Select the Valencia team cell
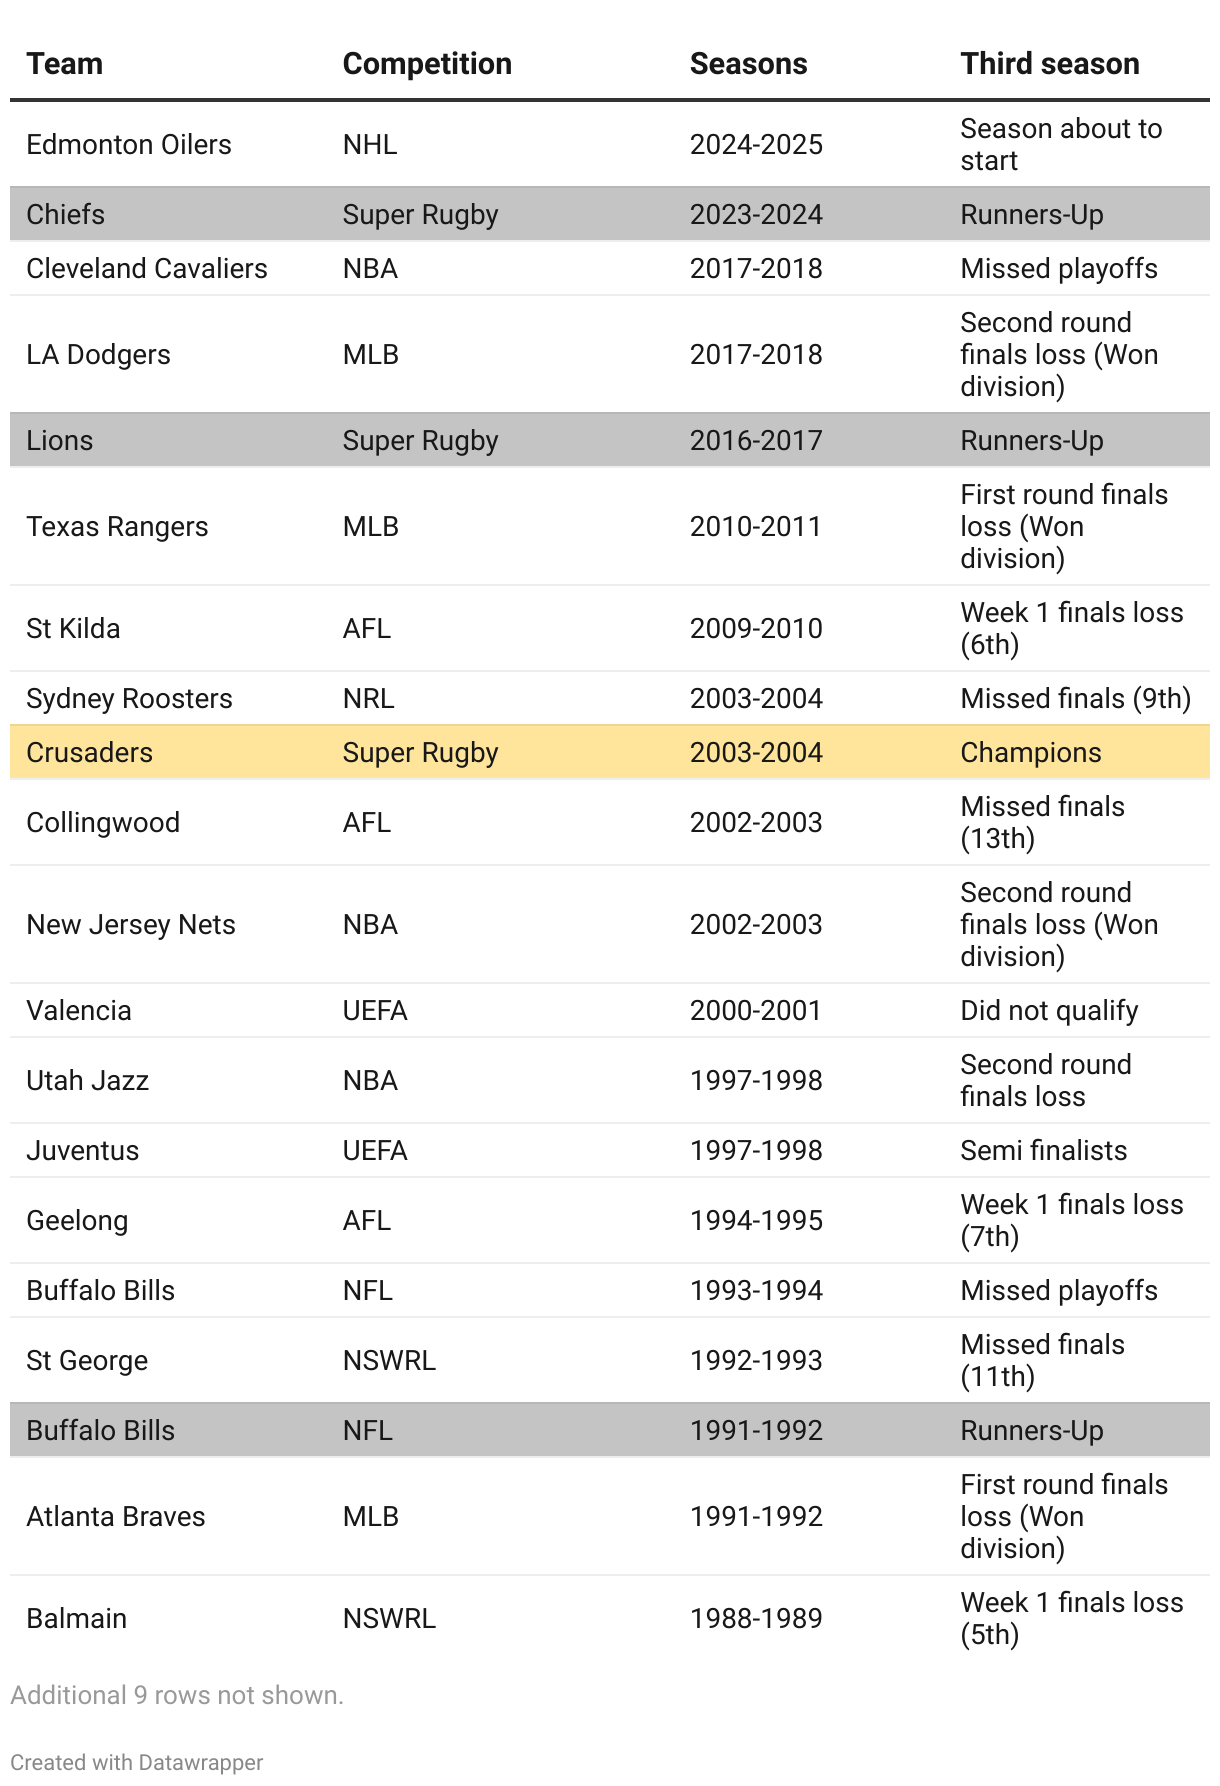 tap(79, 1011)
